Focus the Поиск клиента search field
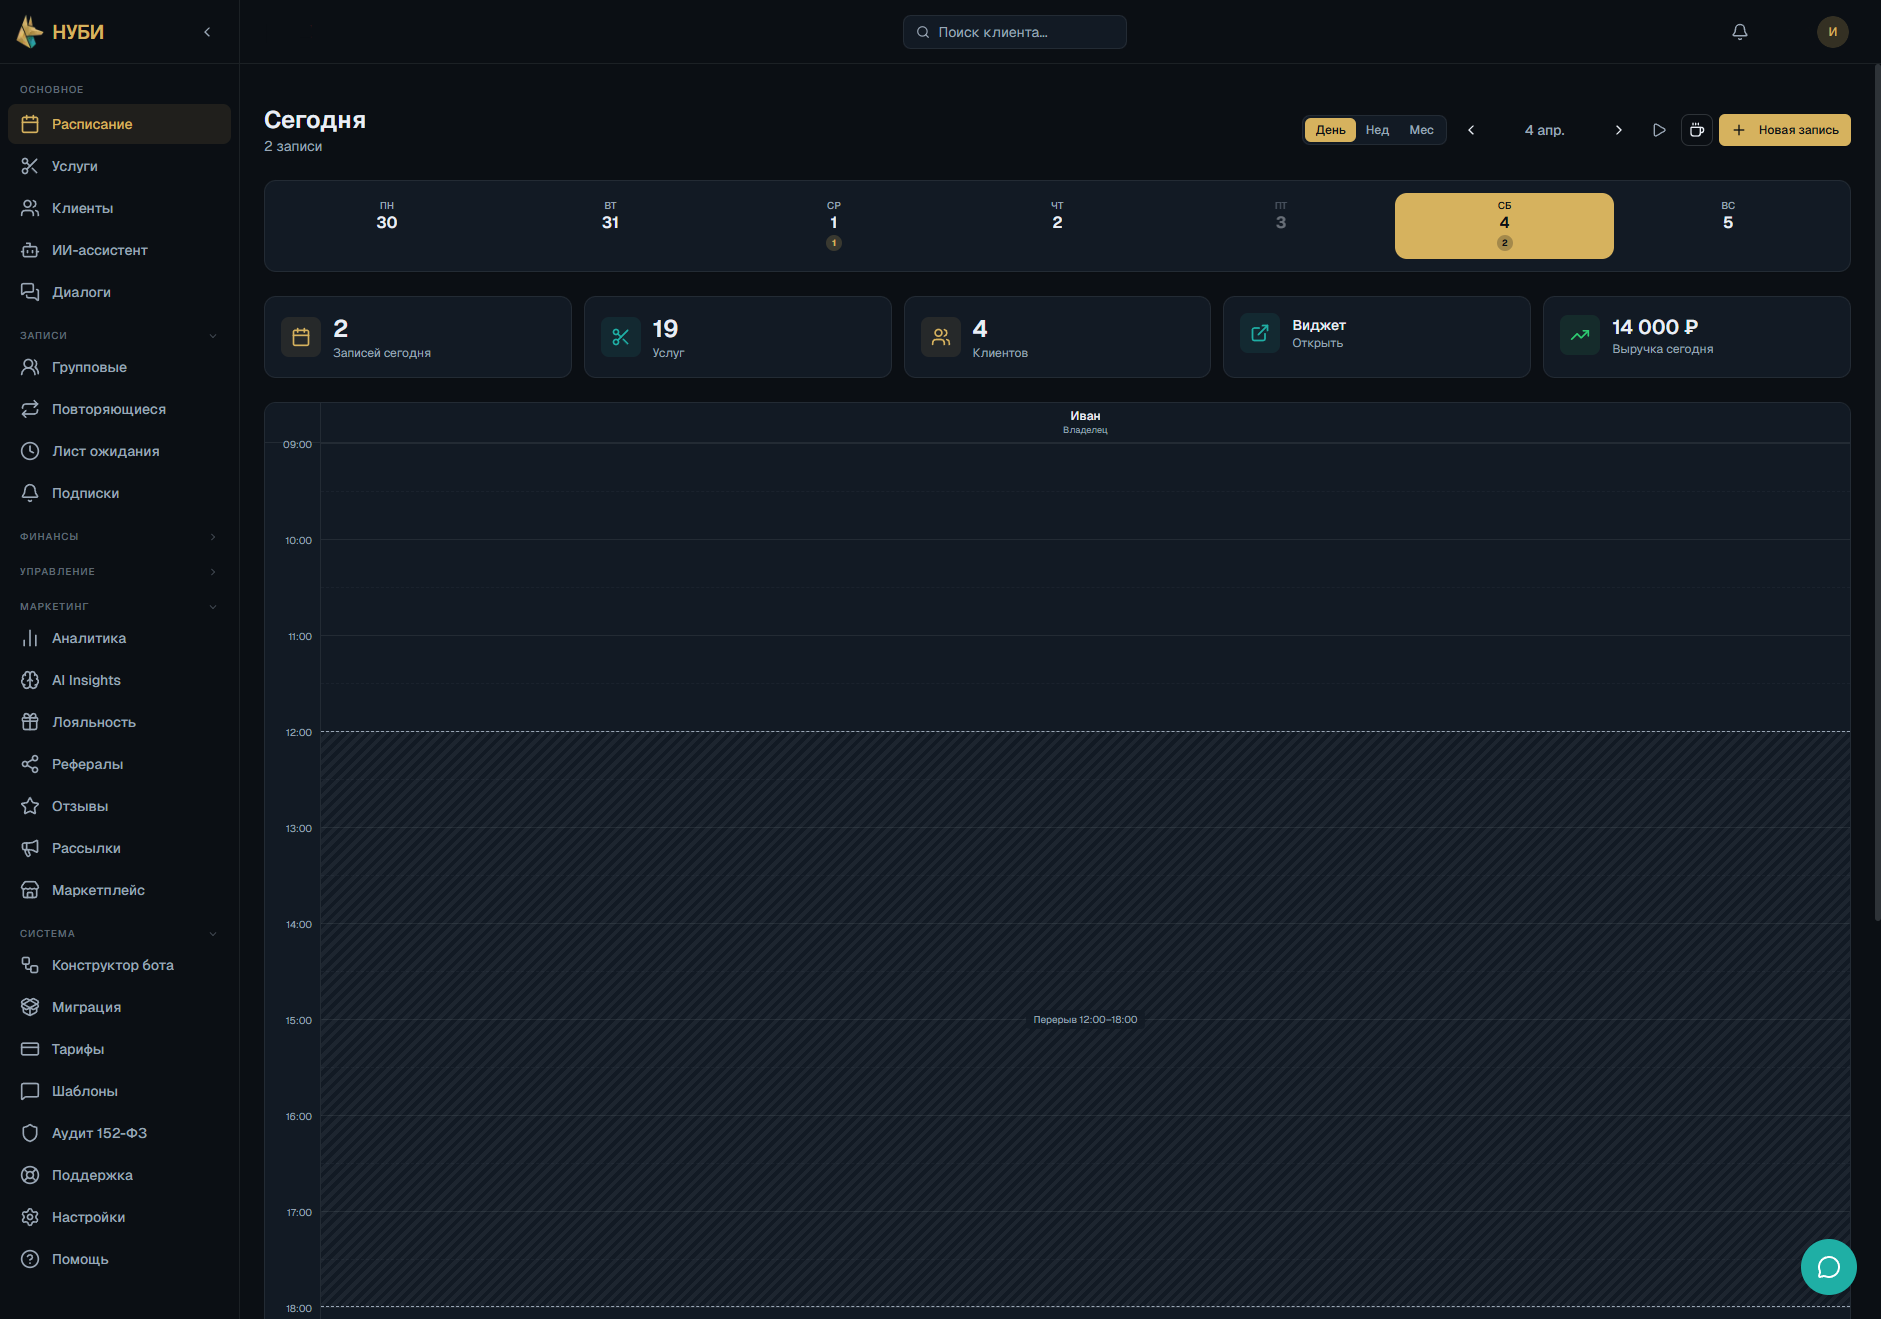 tap(1014, 32)
